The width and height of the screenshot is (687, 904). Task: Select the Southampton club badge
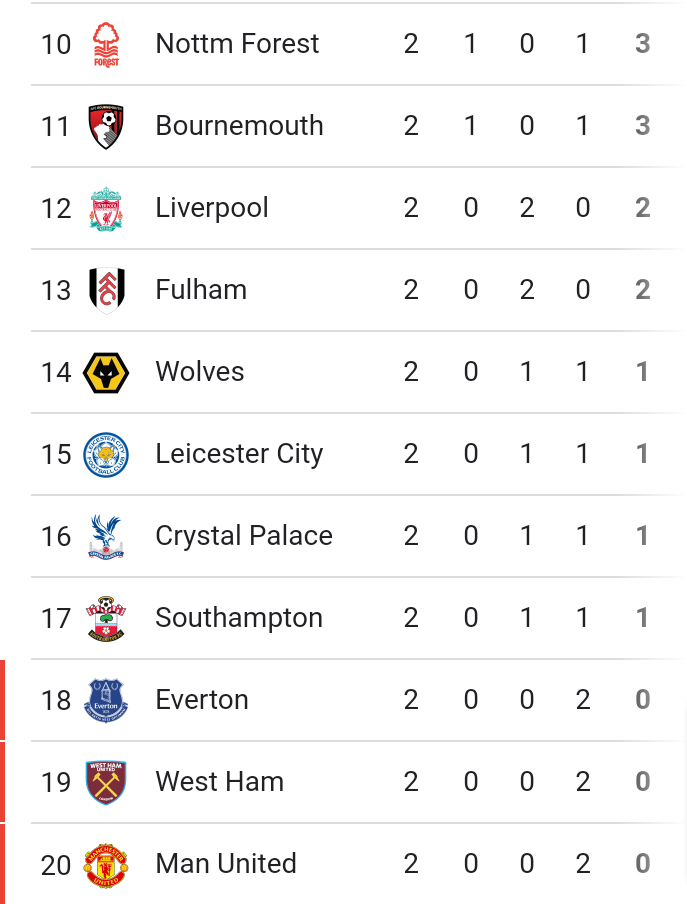coord(106,618)
